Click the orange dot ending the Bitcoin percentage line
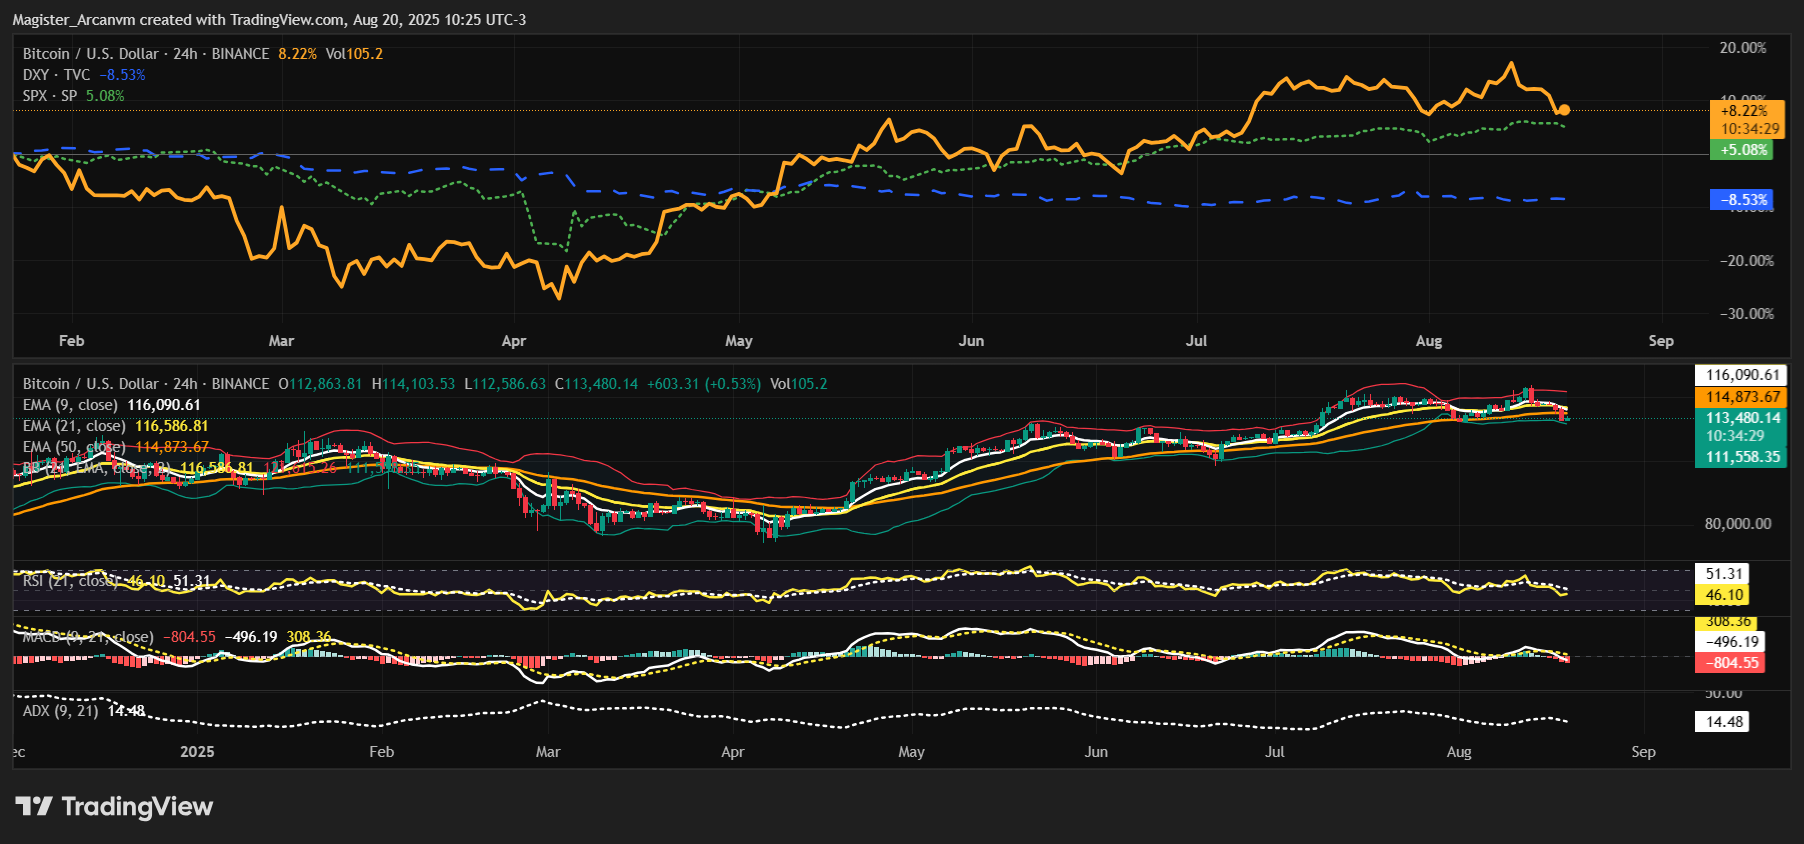Screen dimensions: 1804x844 (1564, 110)
